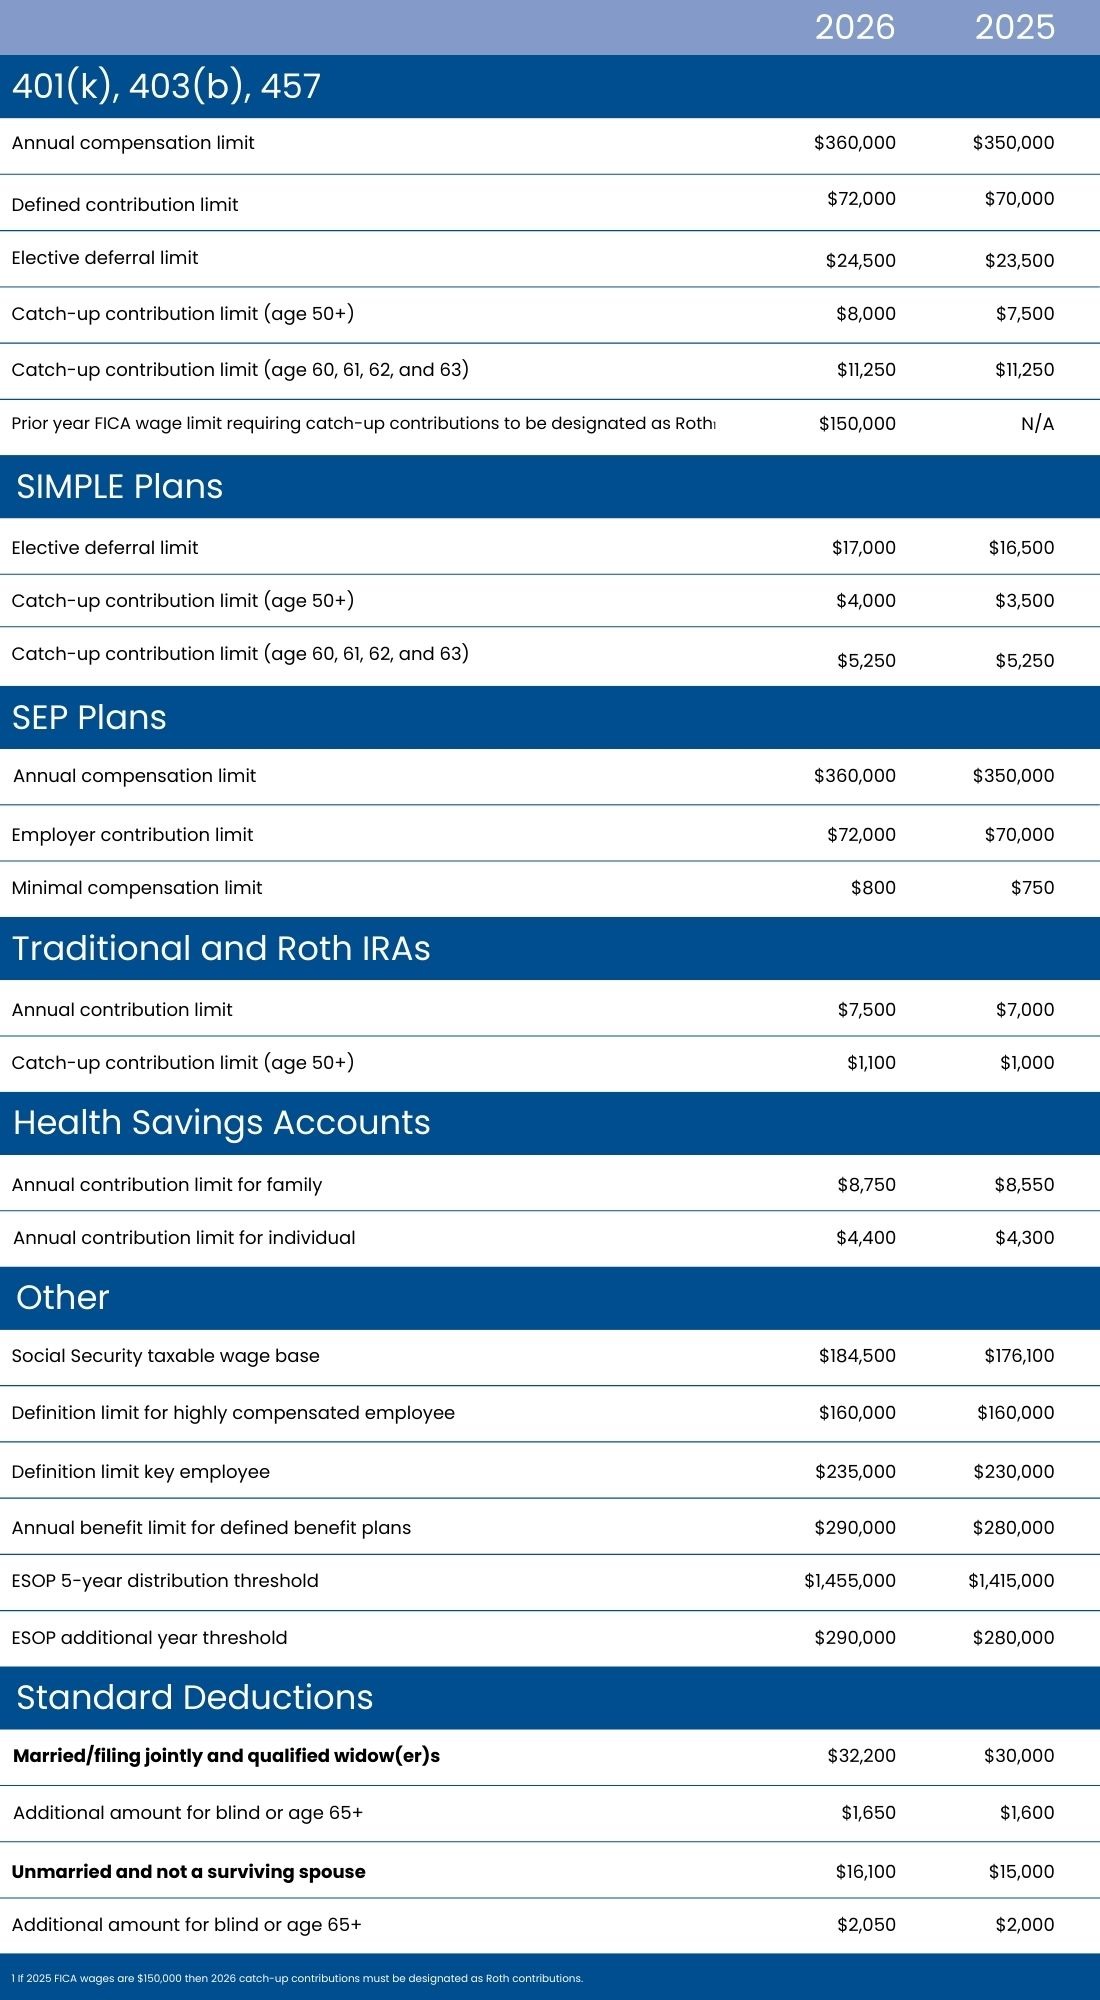1100x2000 pixels.
Task: Click the N/A value for 2025
Action: pos(1037,424)
